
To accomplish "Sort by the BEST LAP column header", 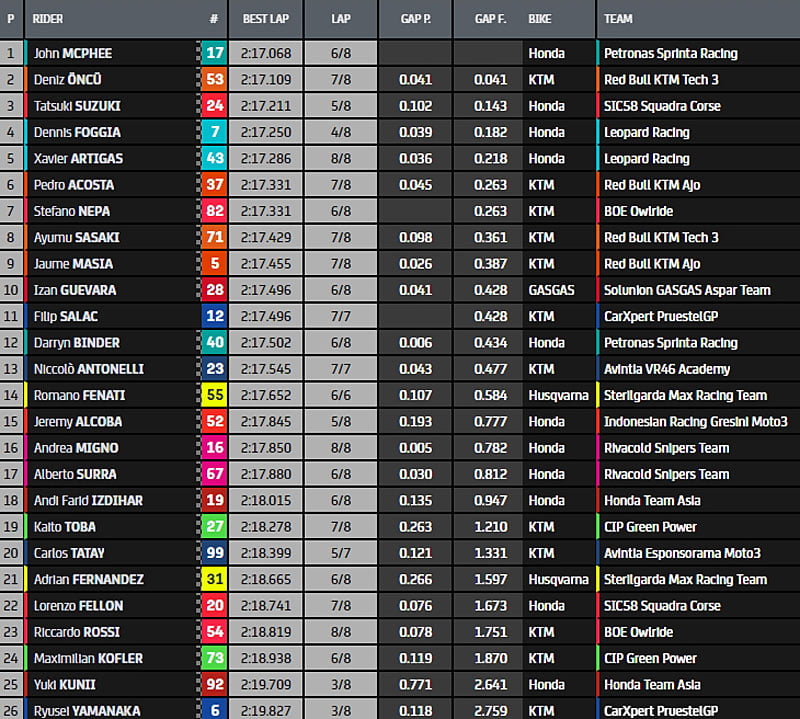I will [267, 19].
